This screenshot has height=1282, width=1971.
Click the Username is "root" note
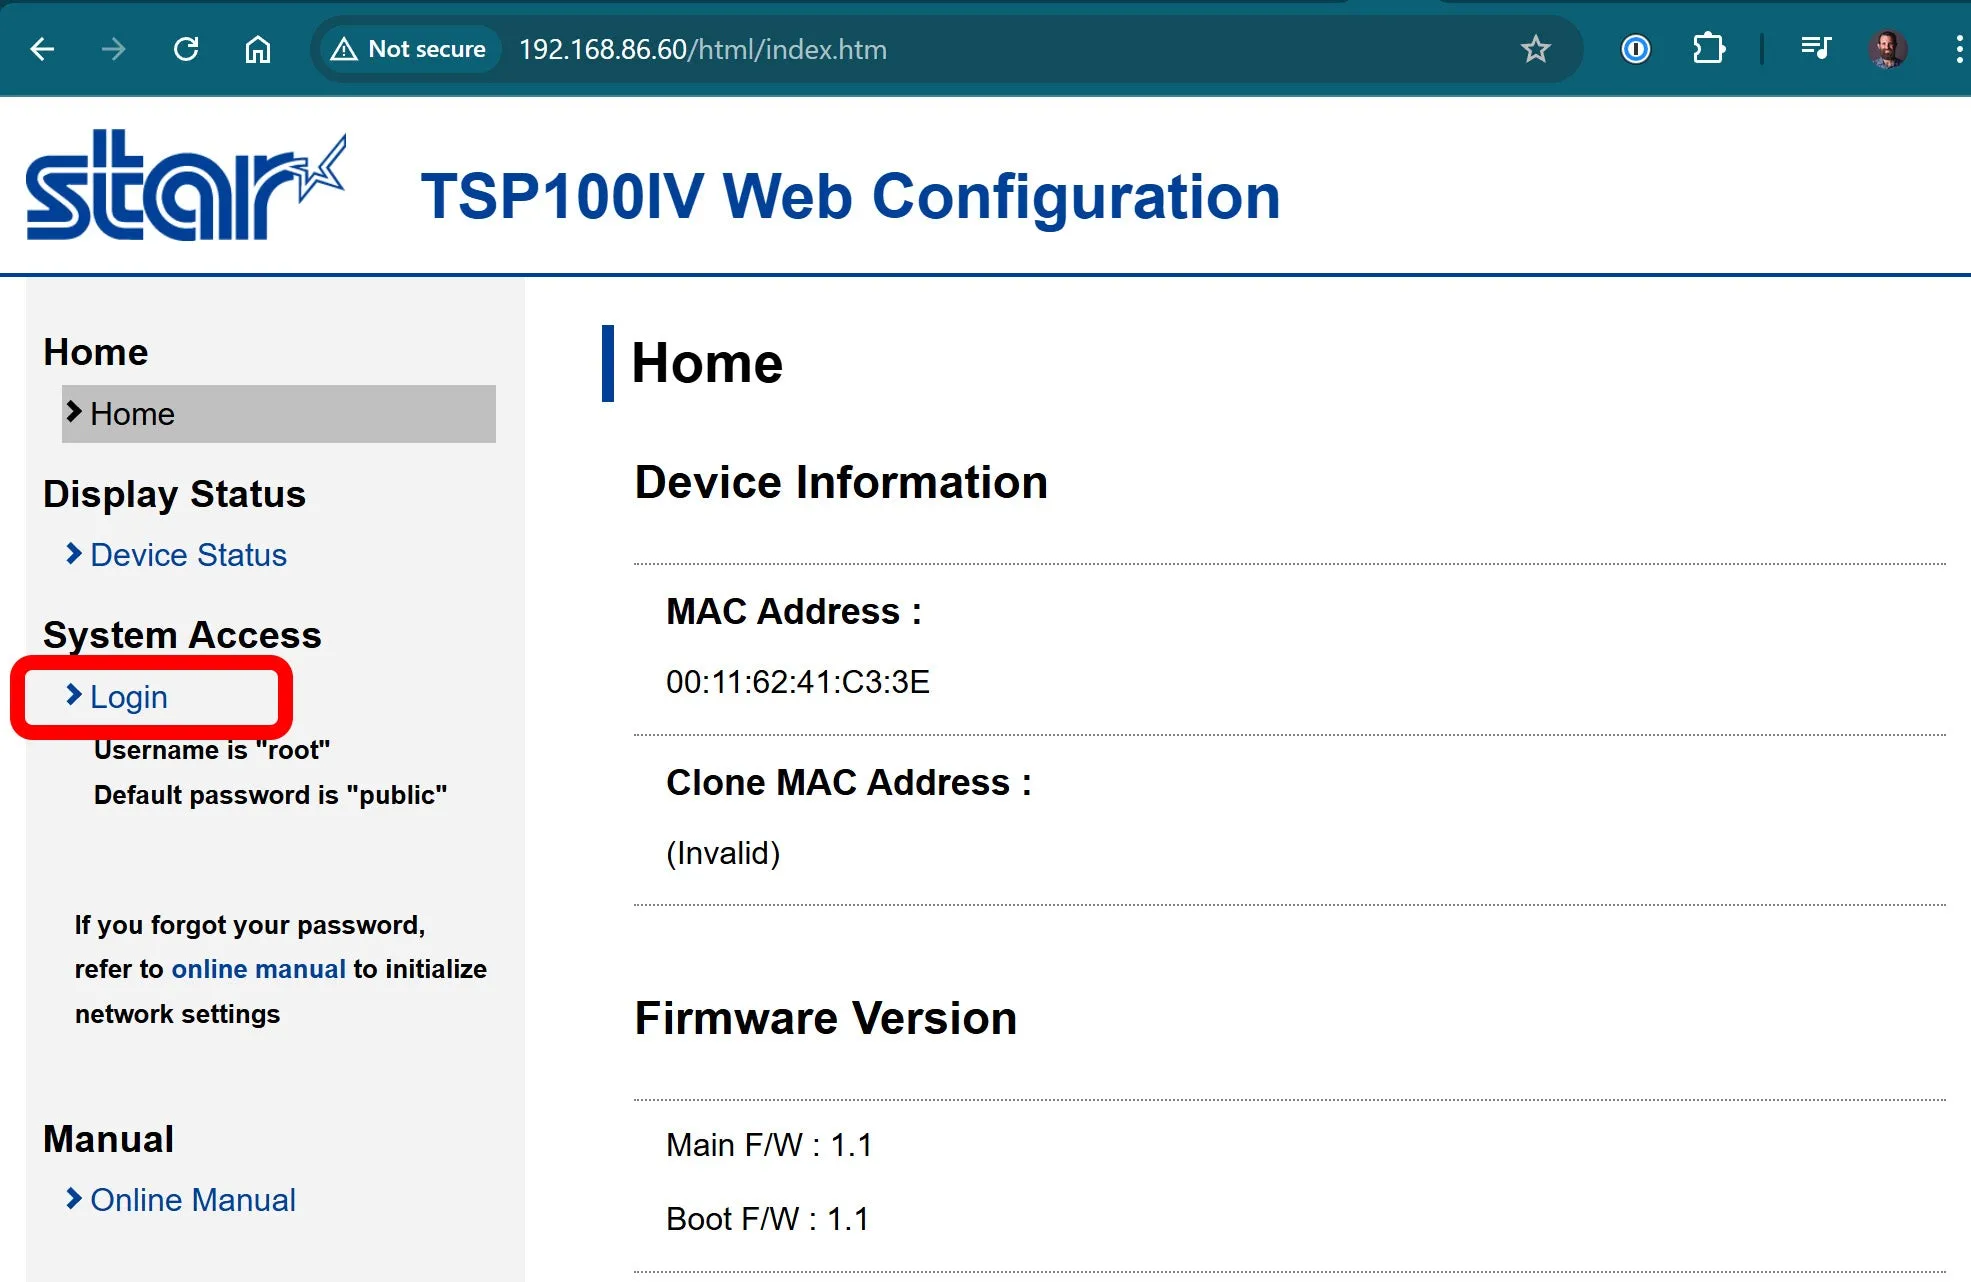click(212, 750)
